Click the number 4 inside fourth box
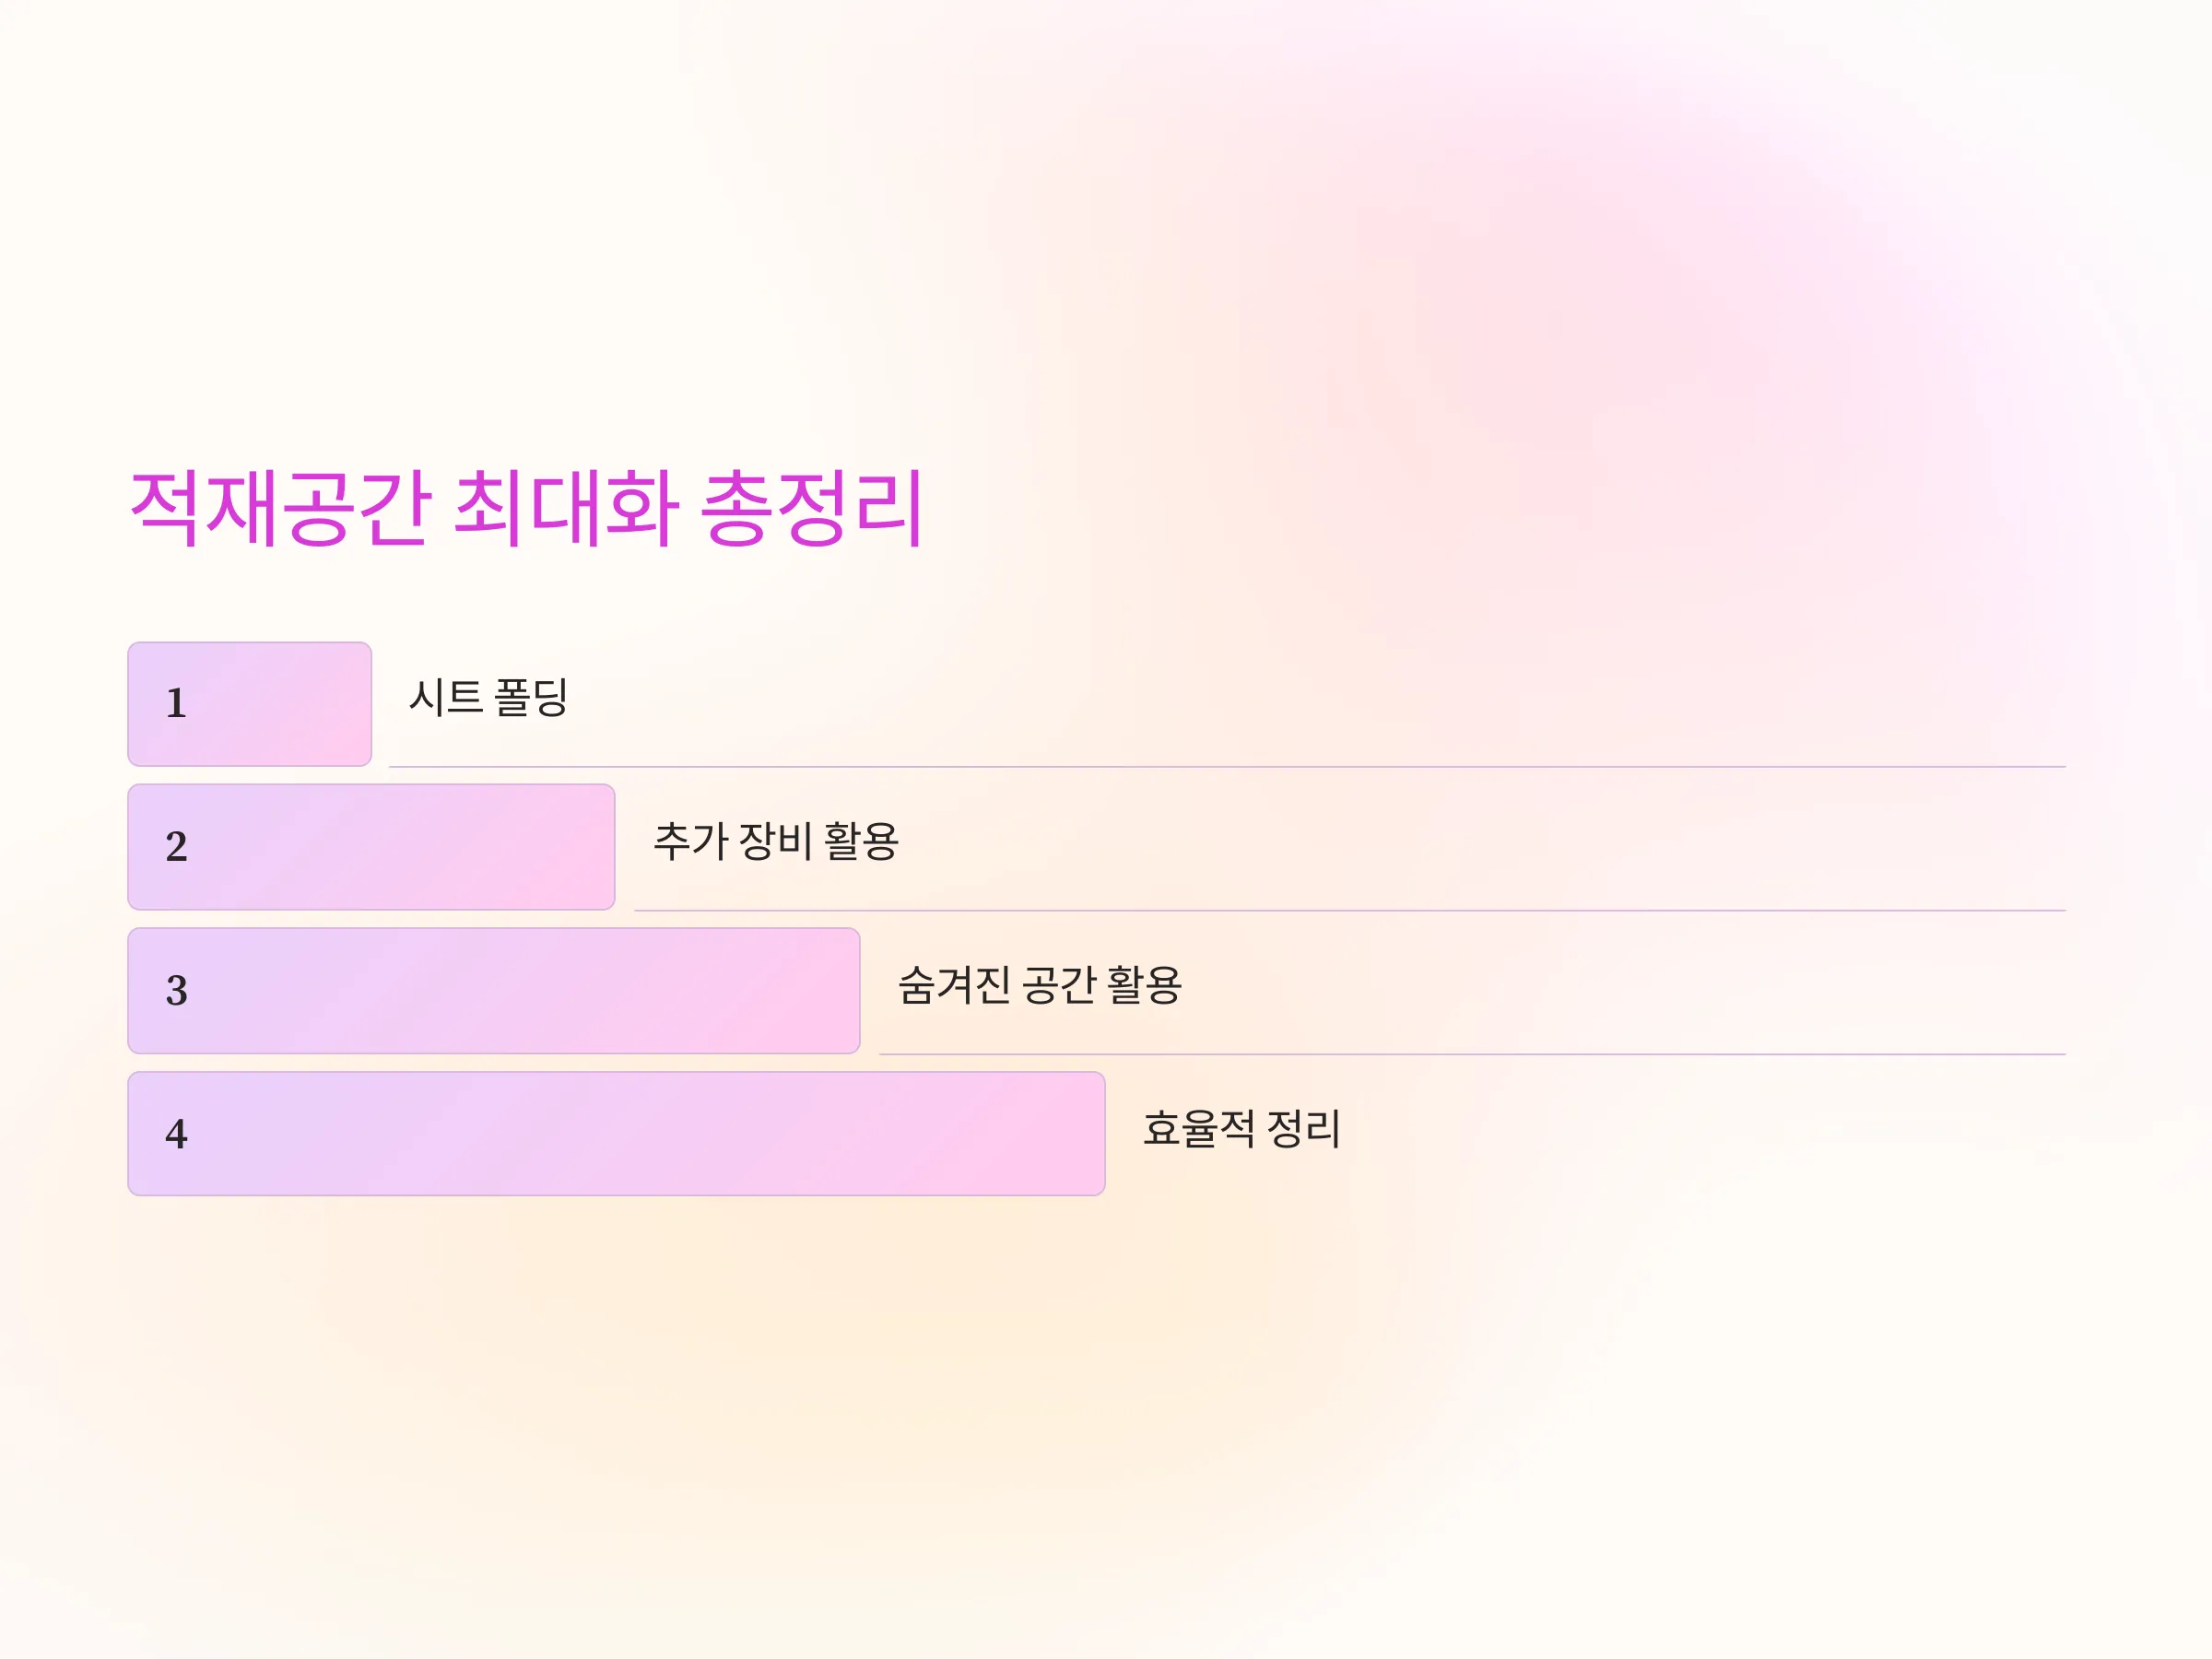The image size is (2212, 1659). pyautogui.click(x=176, y=1134)
